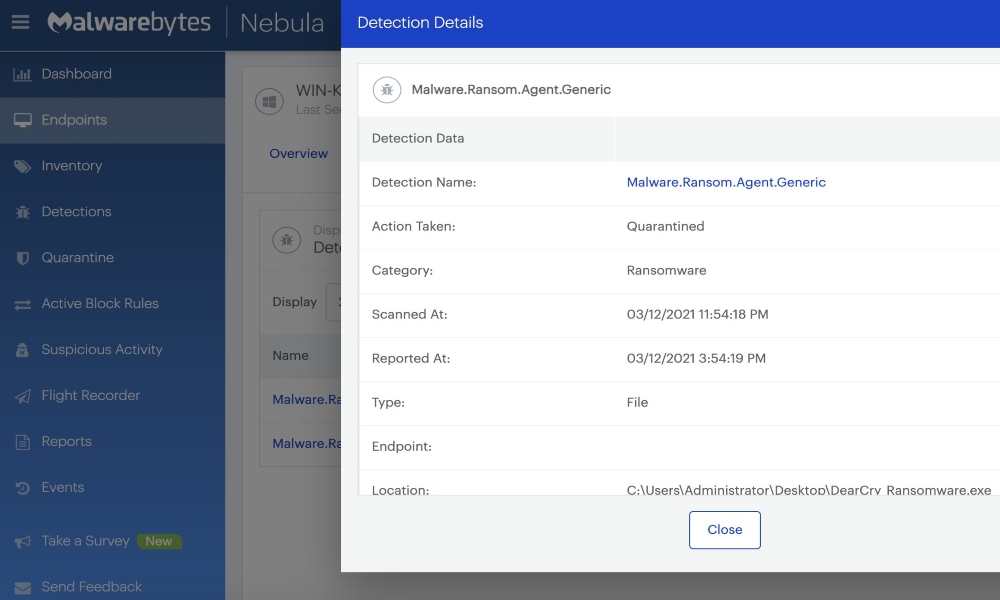Open Flight Recorder
The image size is (1000, 600).
coord(91,395)
